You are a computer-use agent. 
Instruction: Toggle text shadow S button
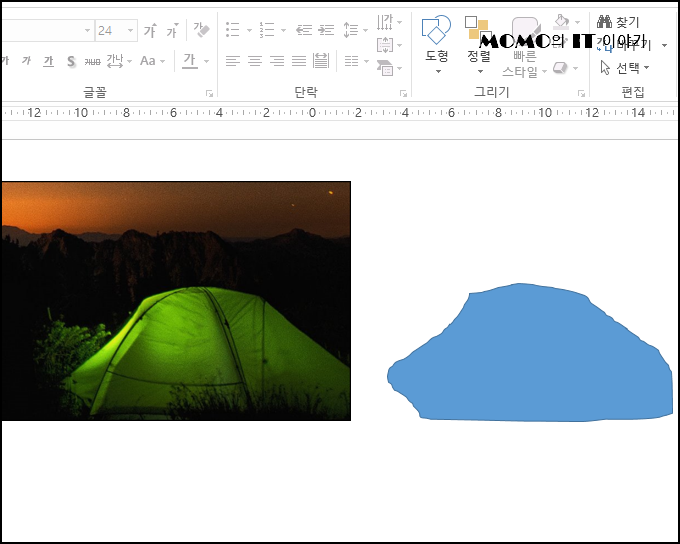coord(71,61)
